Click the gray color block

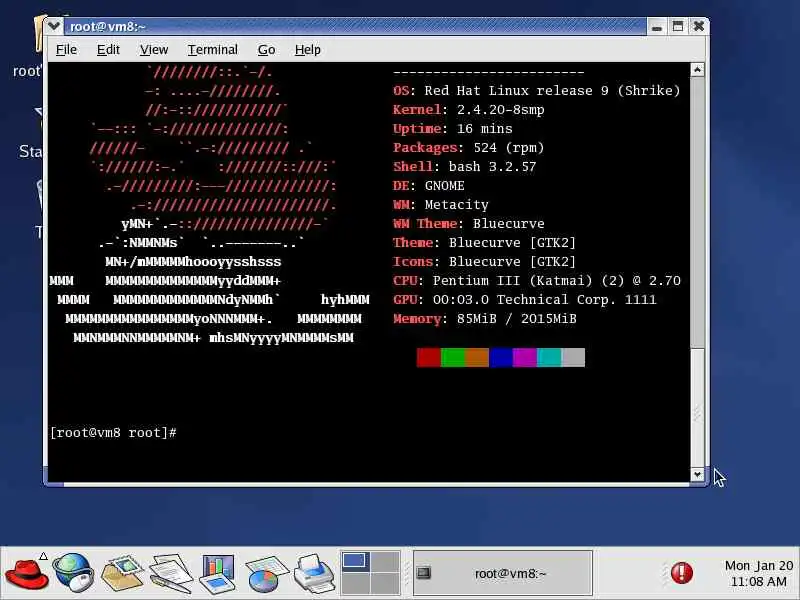573,357
